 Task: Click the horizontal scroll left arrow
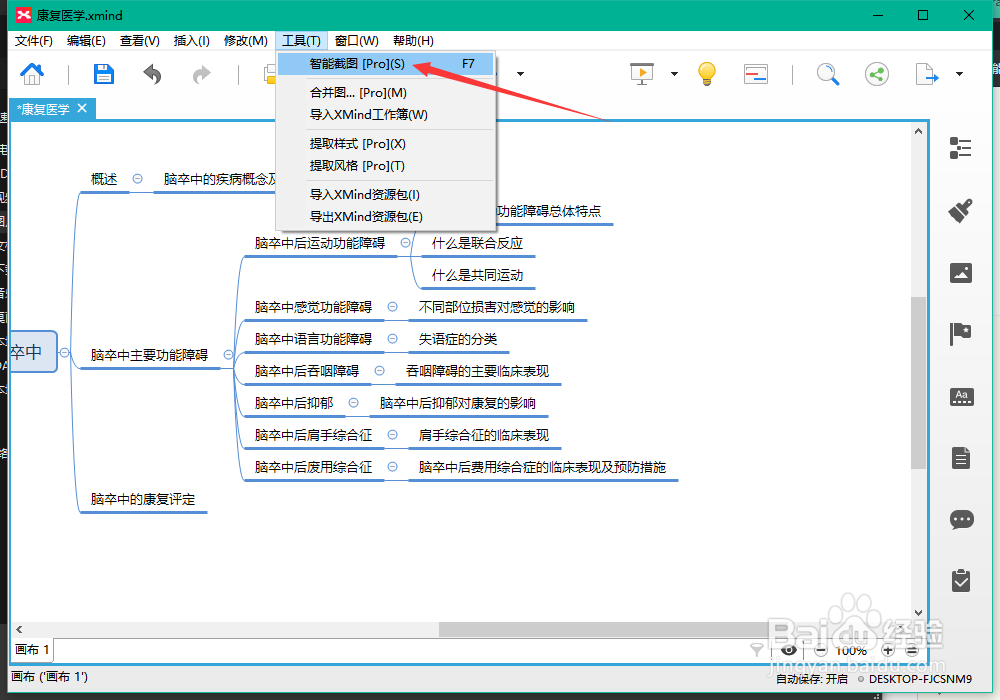pos(19,629)
